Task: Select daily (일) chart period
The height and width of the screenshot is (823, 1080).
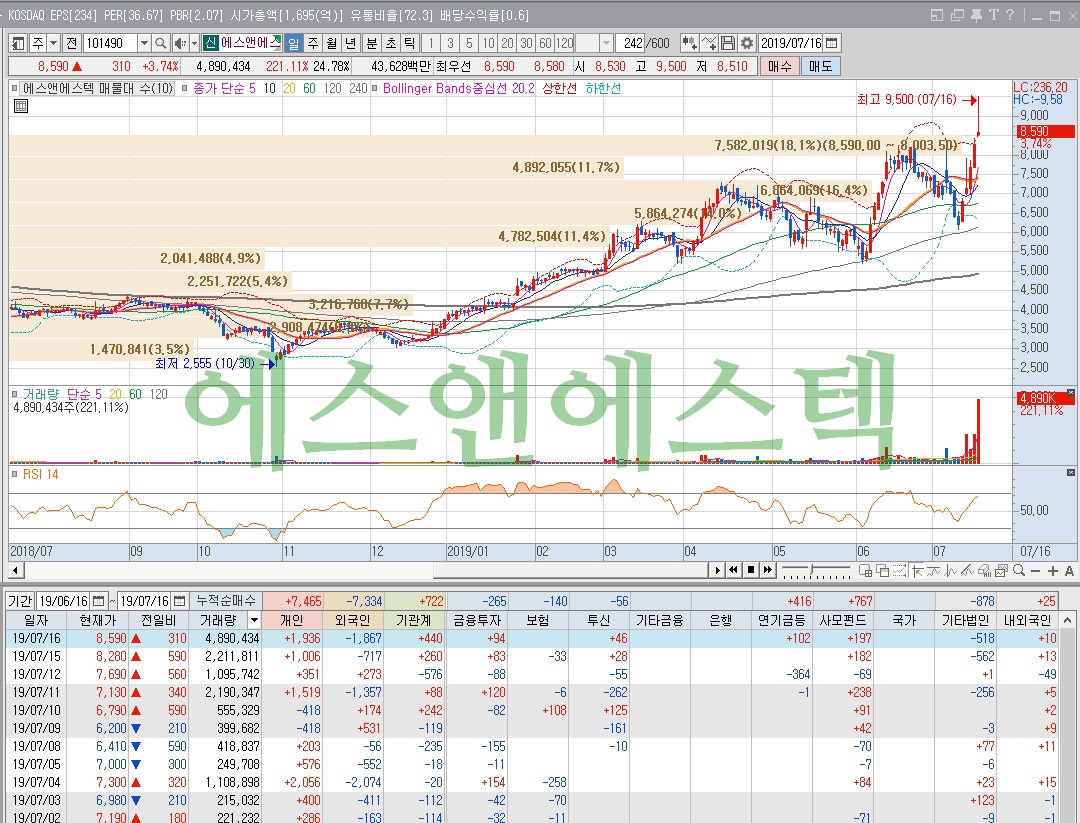Action: [294, 43]
